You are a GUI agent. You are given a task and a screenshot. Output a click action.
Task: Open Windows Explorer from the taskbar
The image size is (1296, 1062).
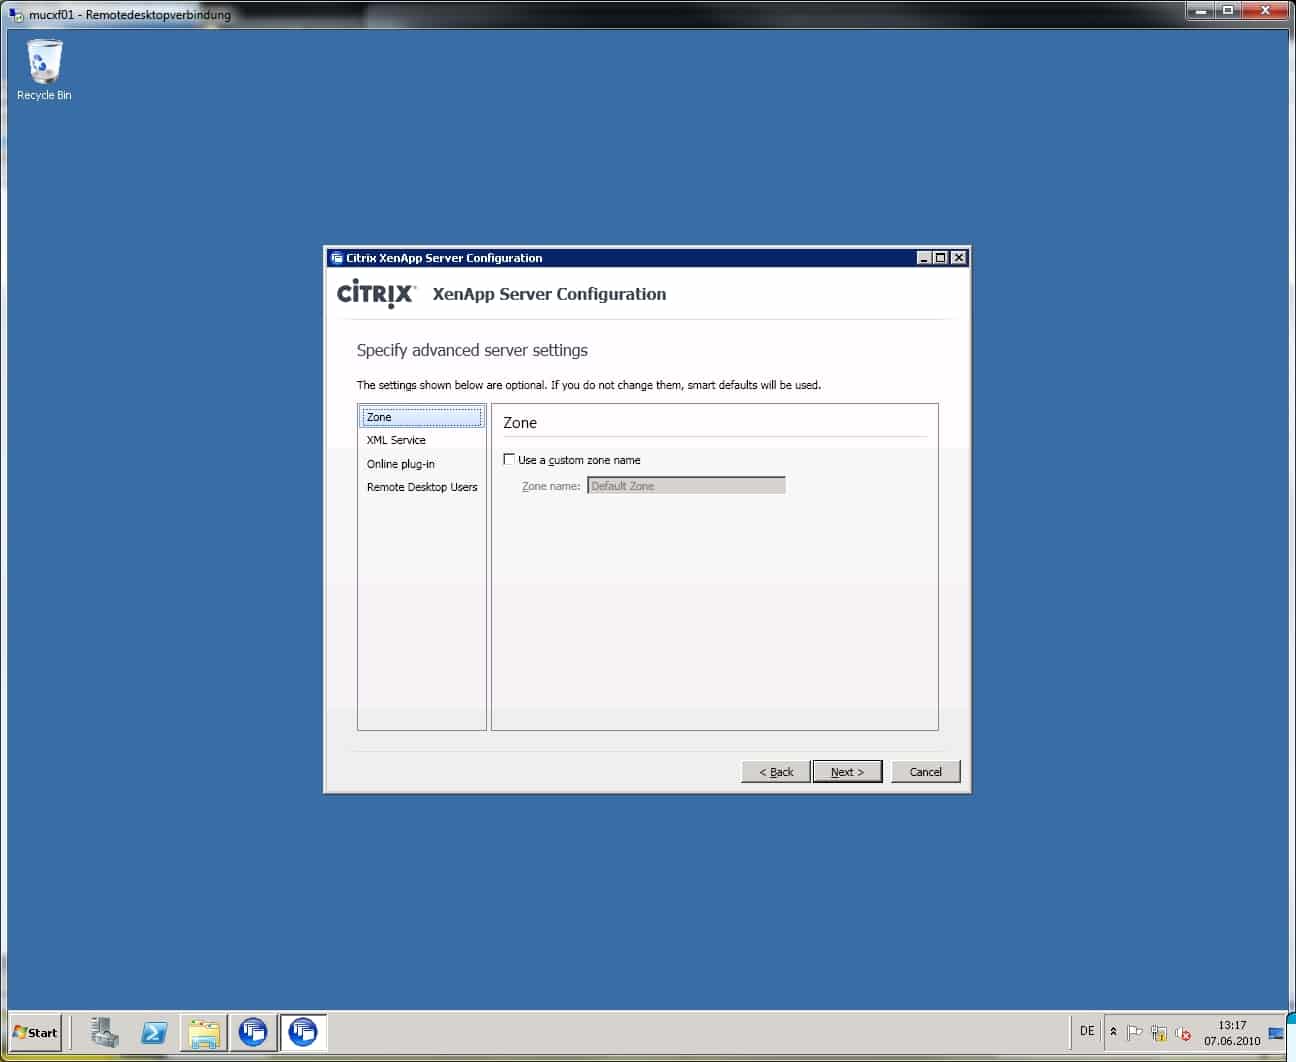coord(204,1032)
